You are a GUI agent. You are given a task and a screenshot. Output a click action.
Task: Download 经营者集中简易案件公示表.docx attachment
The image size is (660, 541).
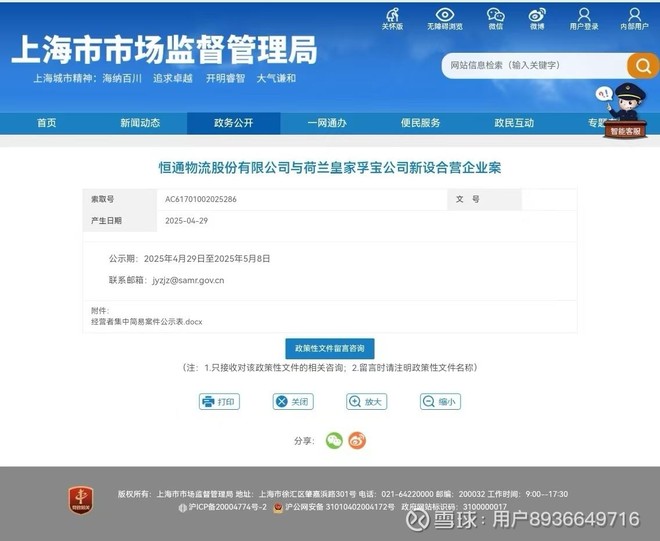click(x=146, y=322)
